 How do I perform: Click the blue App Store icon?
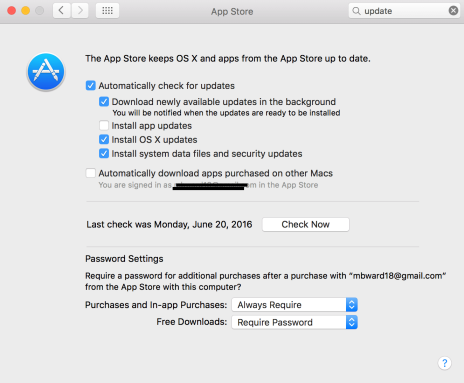pos(46,72)
